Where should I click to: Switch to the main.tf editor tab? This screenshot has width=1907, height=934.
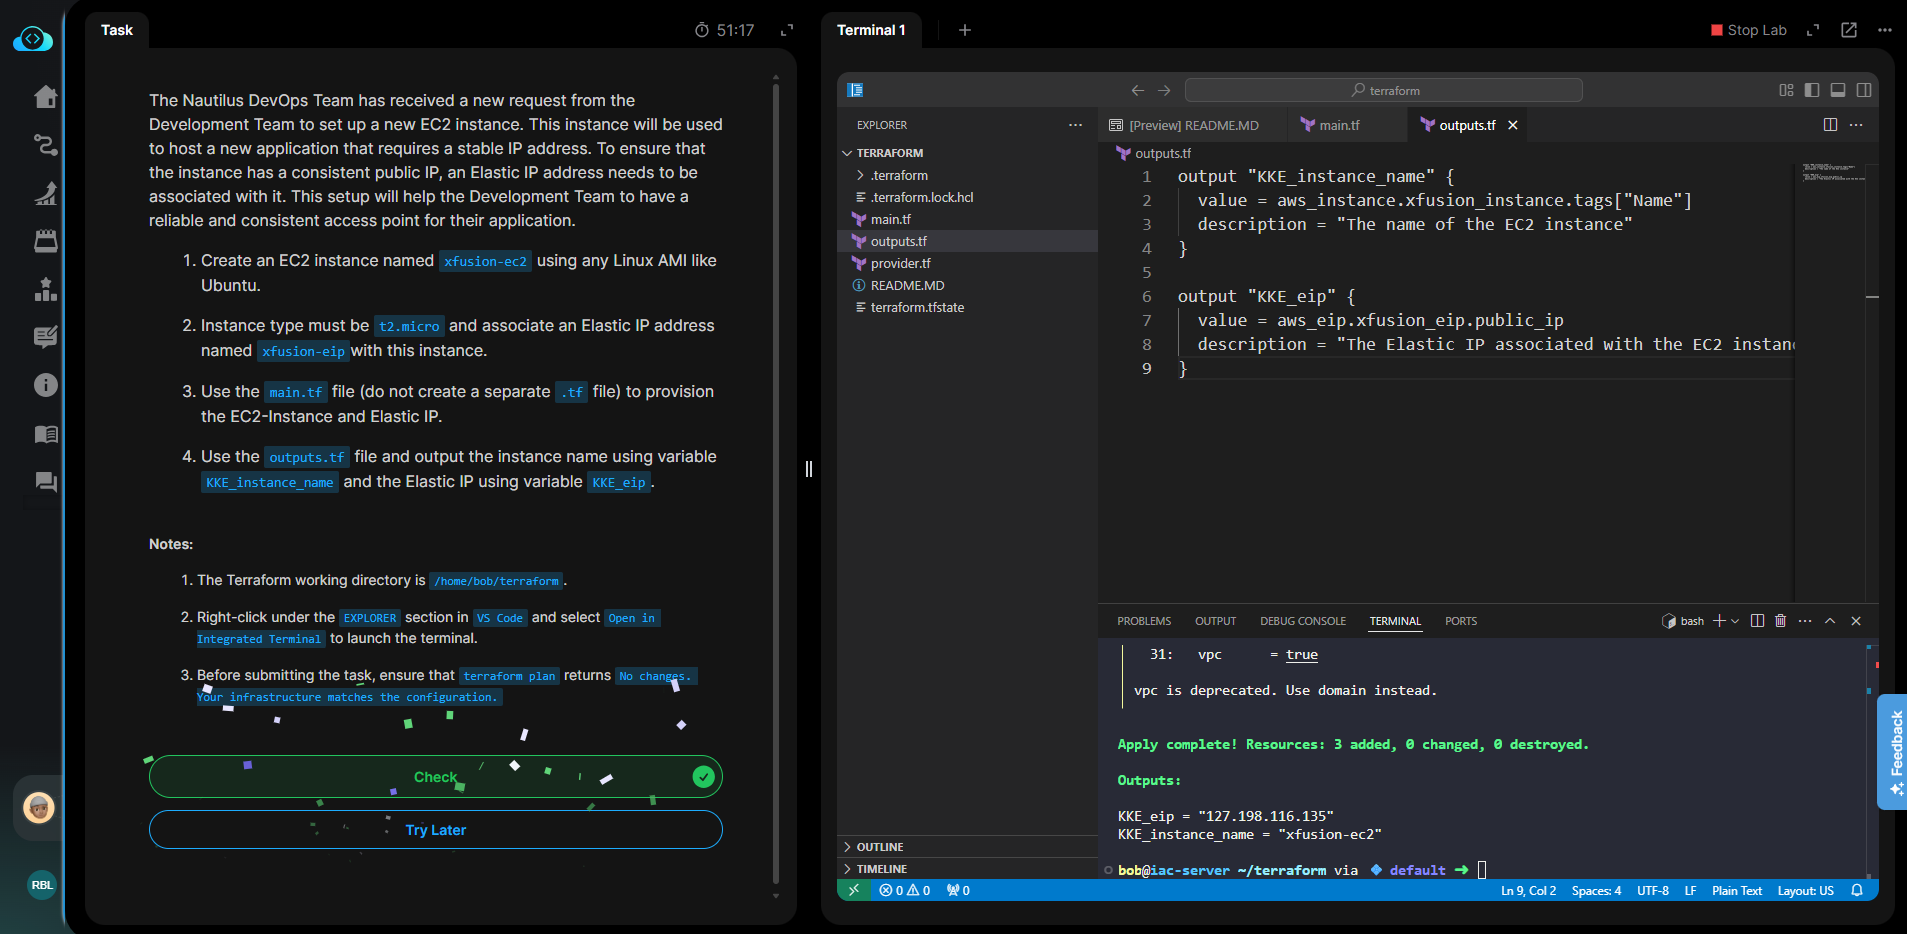1338,125
